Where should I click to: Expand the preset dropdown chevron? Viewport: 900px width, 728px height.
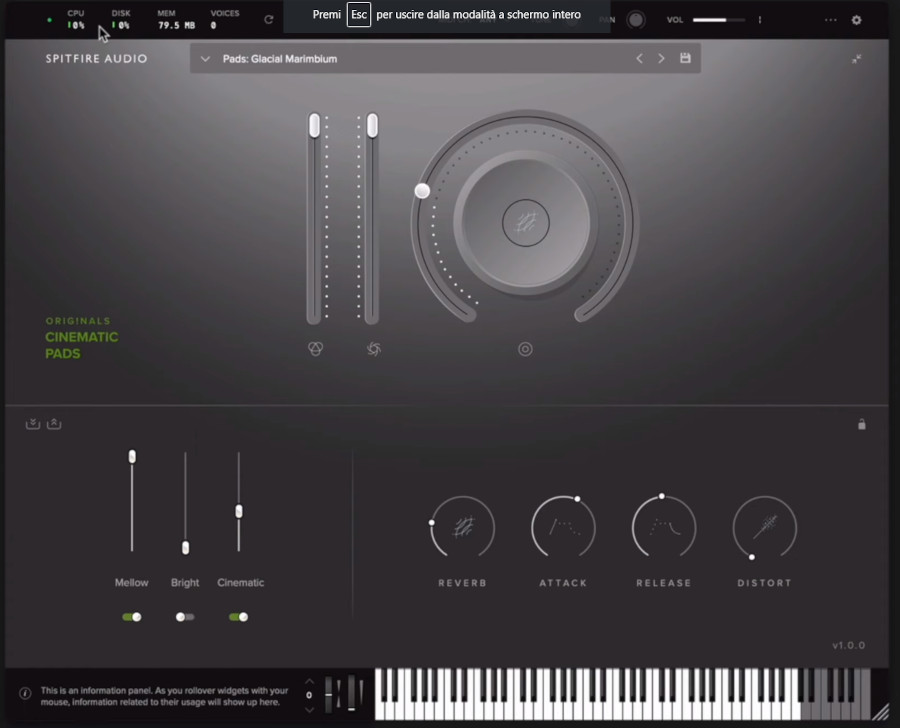[x=205, y=59]
